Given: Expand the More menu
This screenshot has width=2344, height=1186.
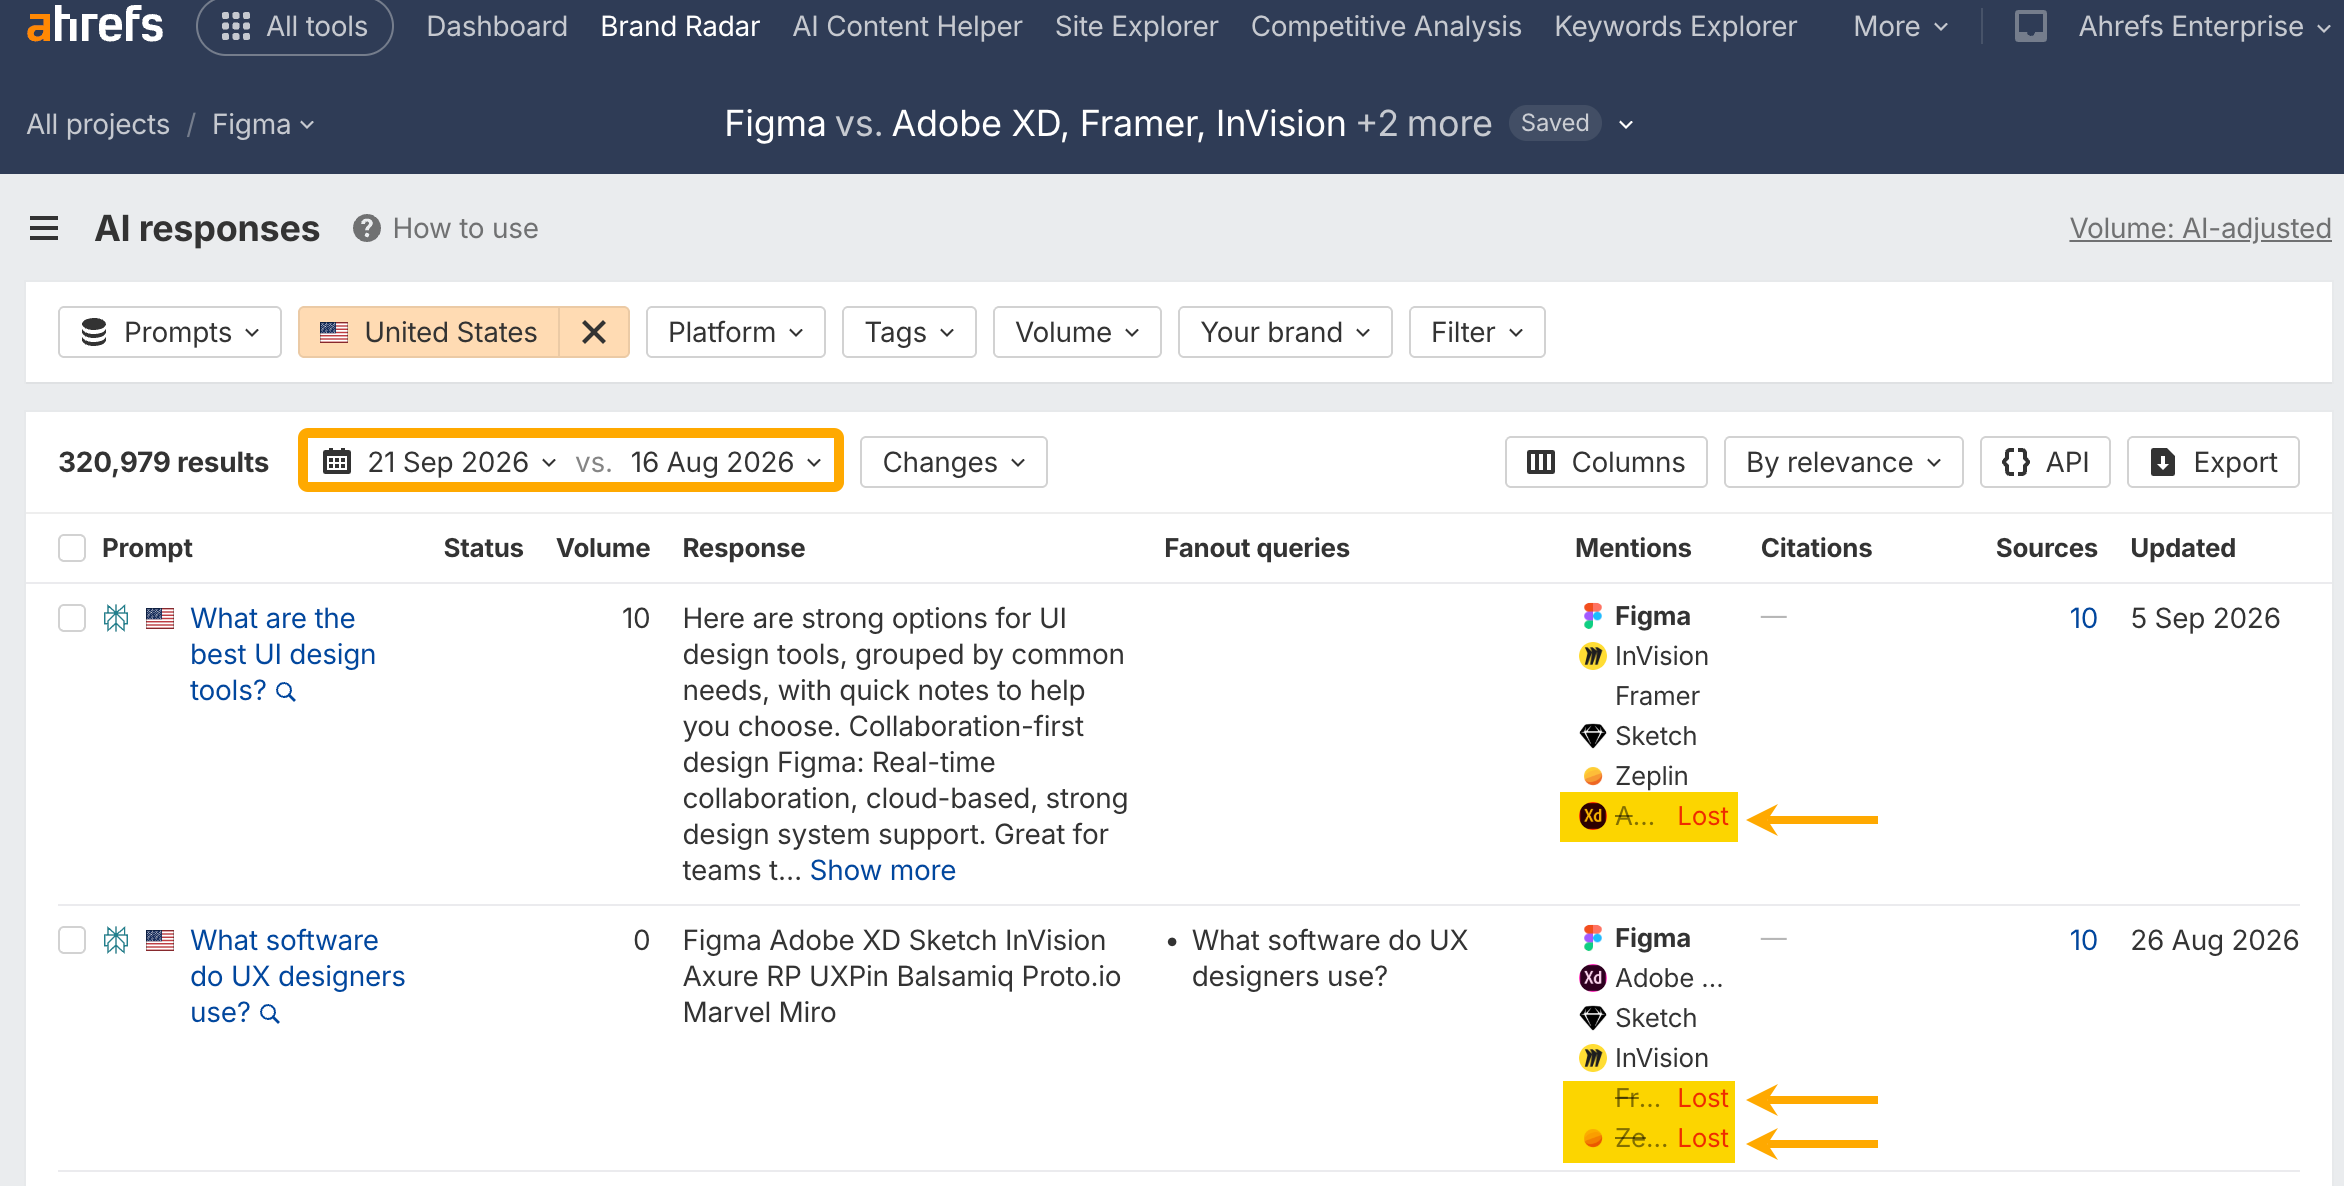Looking at the screenshot, I should click(1900, 26).
